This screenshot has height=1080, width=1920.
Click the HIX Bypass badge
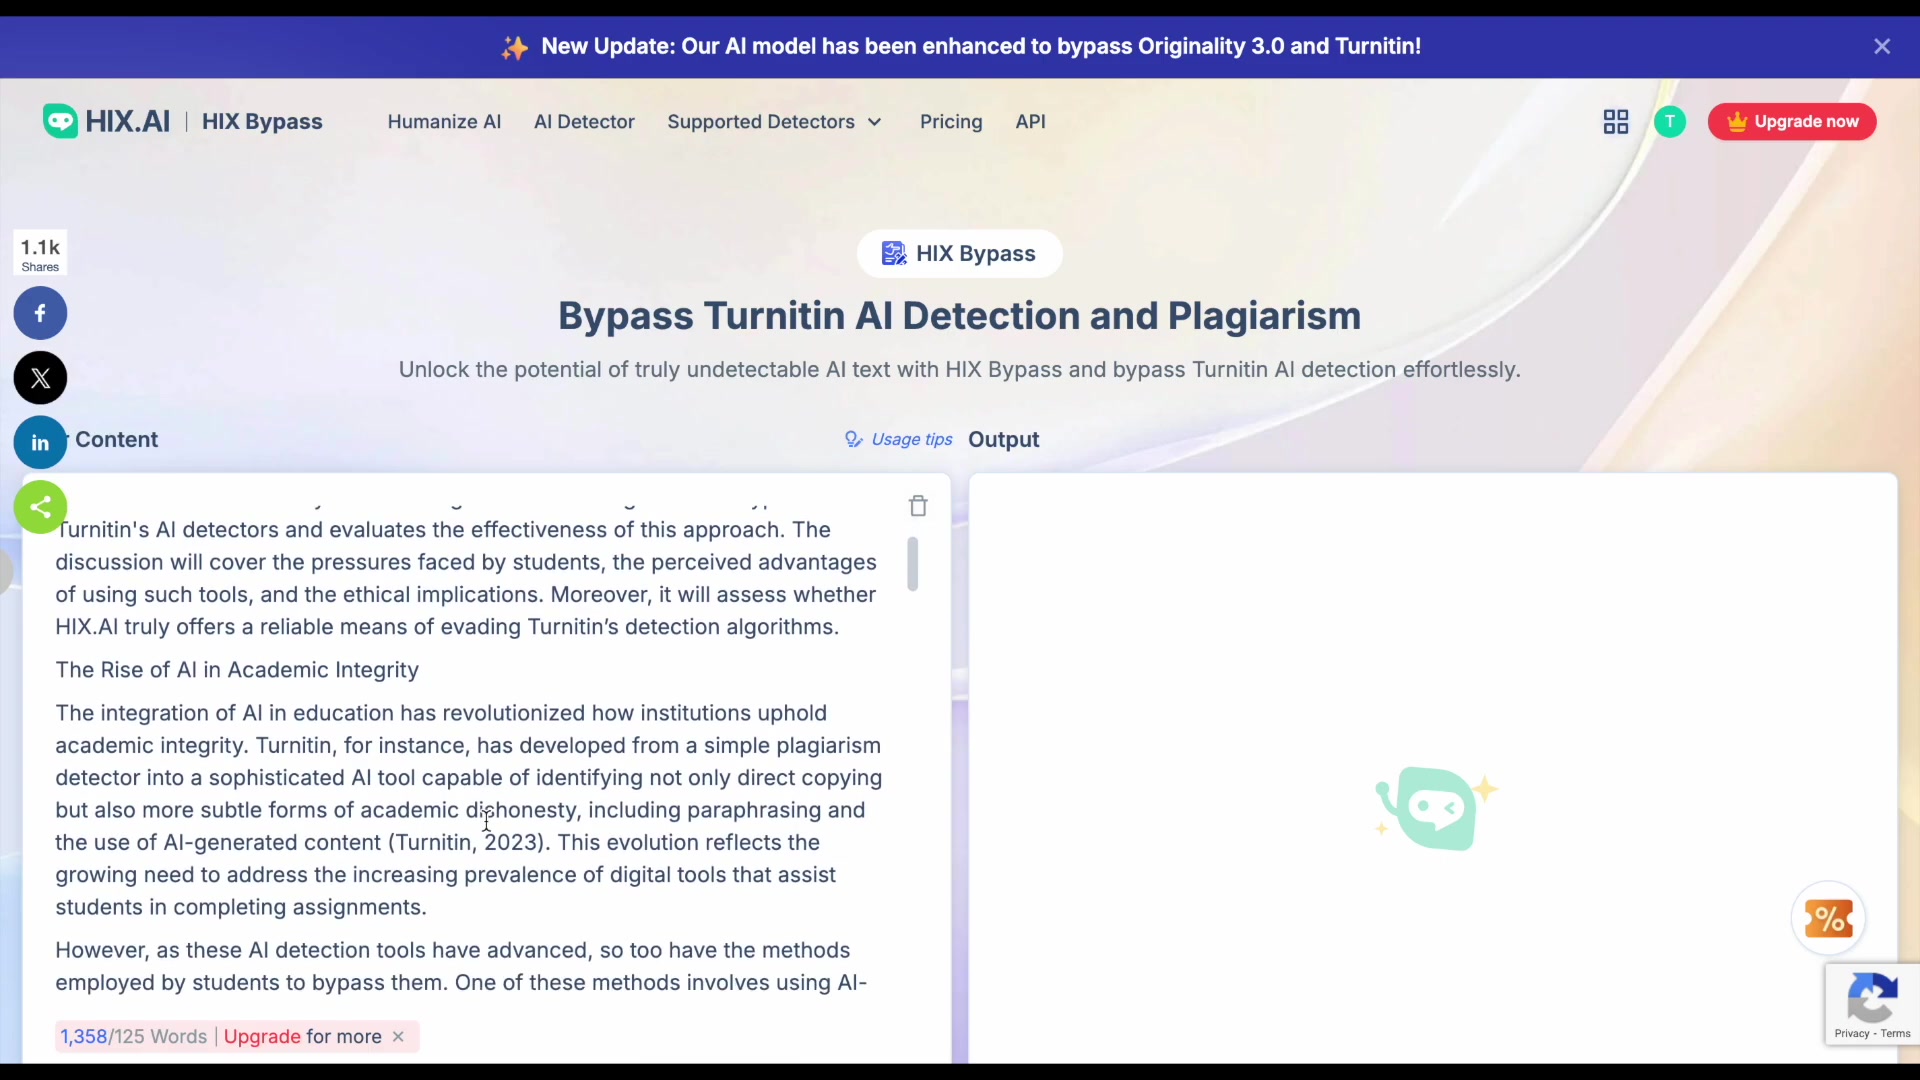pyautogui.click(x=959, y=253)
